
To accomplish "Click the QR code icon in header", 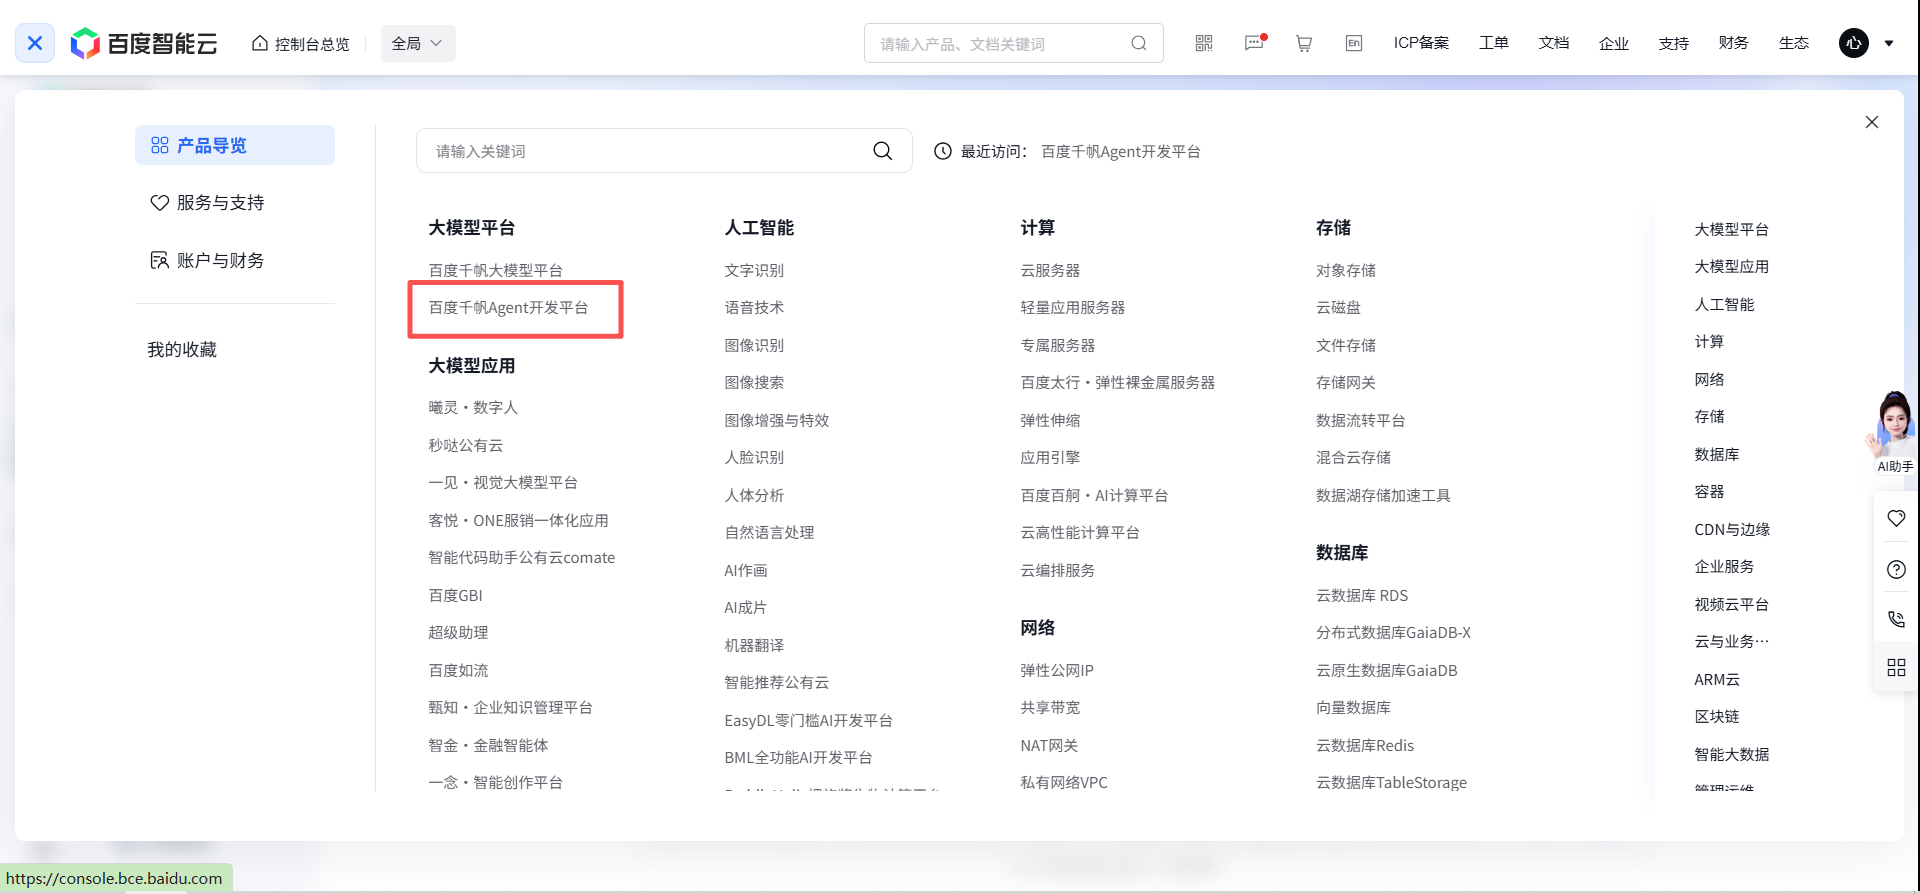I will tap(1204, 43).
